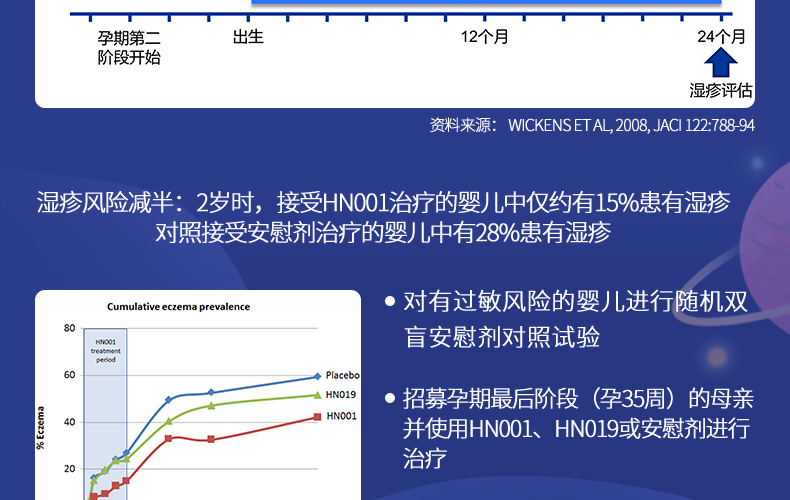Click the 湿疹评估 label

(x=721, y=91)
